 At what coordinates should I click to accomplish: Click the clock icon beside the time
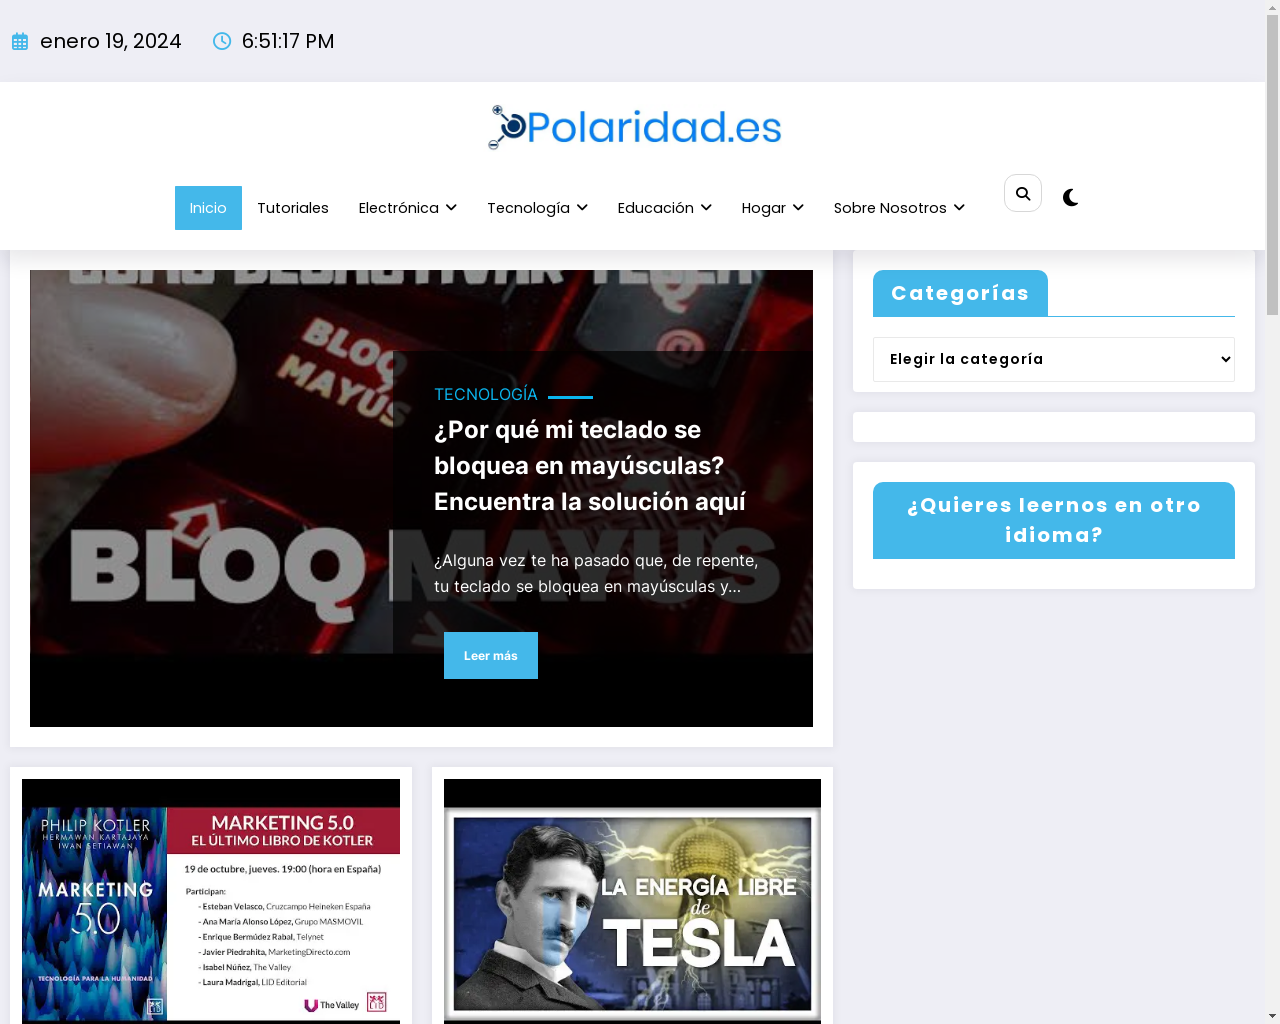(222, 41)
